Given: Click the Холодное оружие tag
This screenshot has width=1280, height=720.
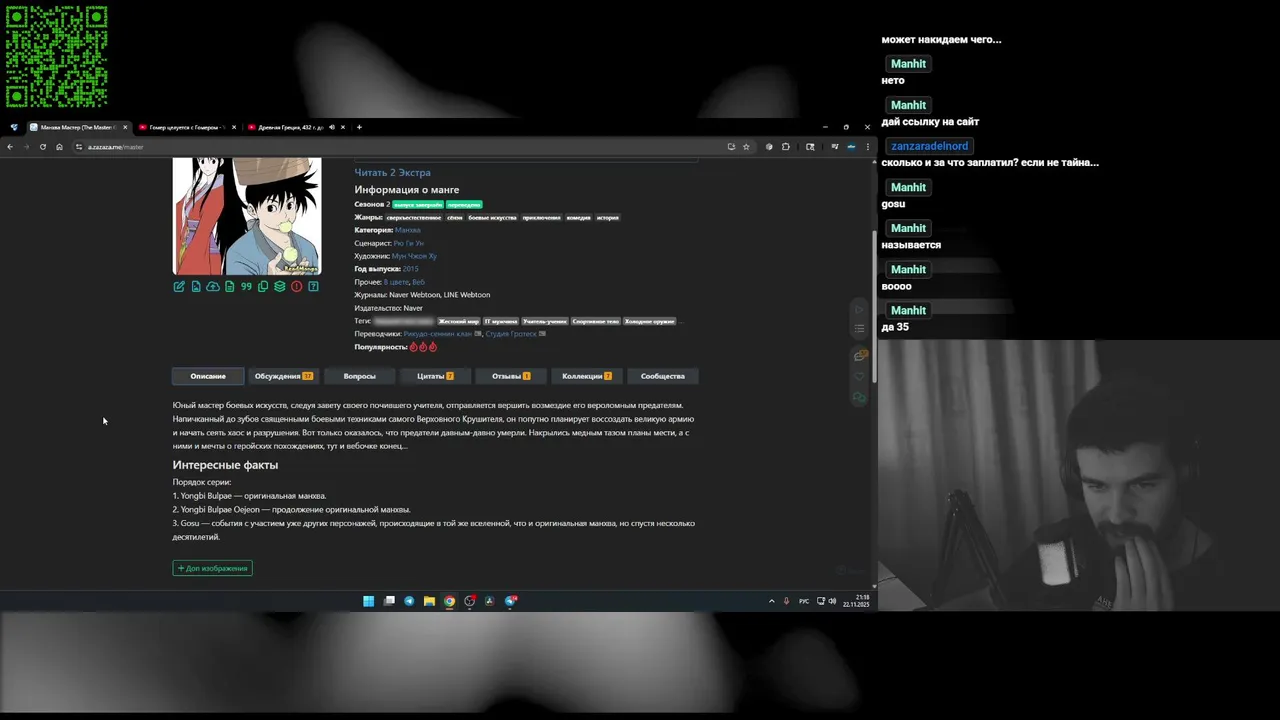Looking at the screenshot, I should click(x=650, y=321).
